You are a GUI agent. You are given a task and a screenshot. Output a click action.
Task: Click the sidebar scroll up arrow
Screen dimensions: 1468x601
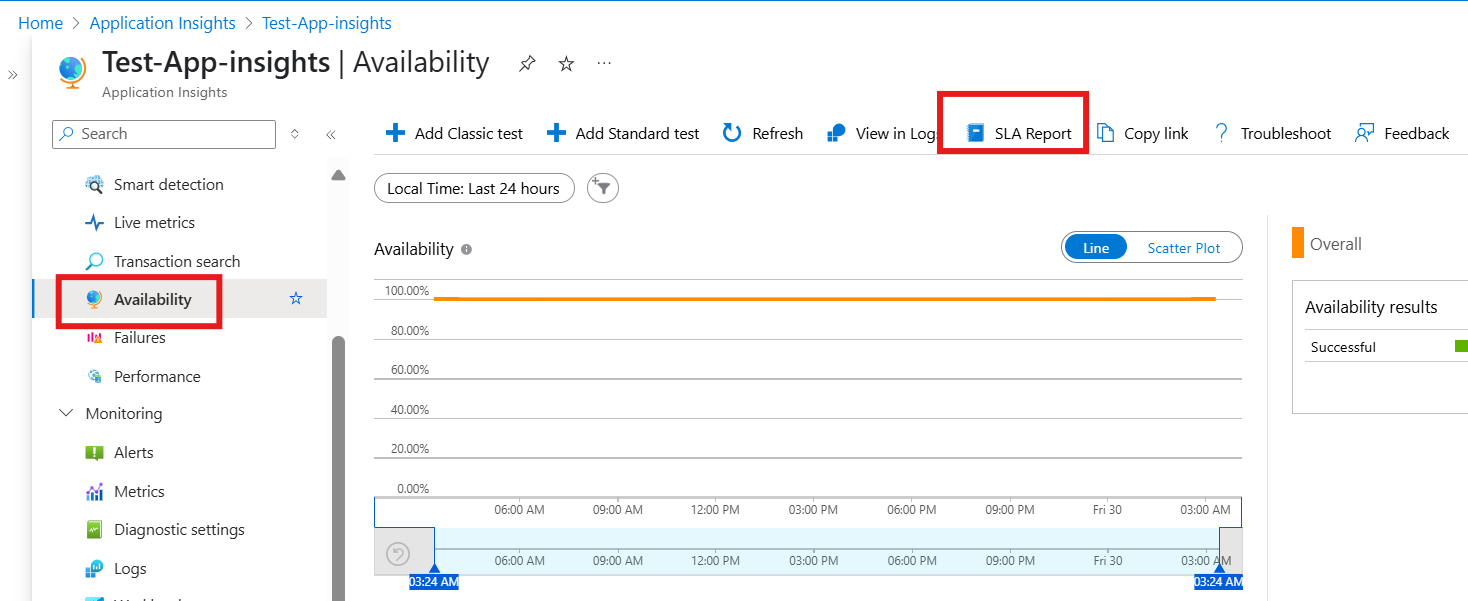(338, 175)
